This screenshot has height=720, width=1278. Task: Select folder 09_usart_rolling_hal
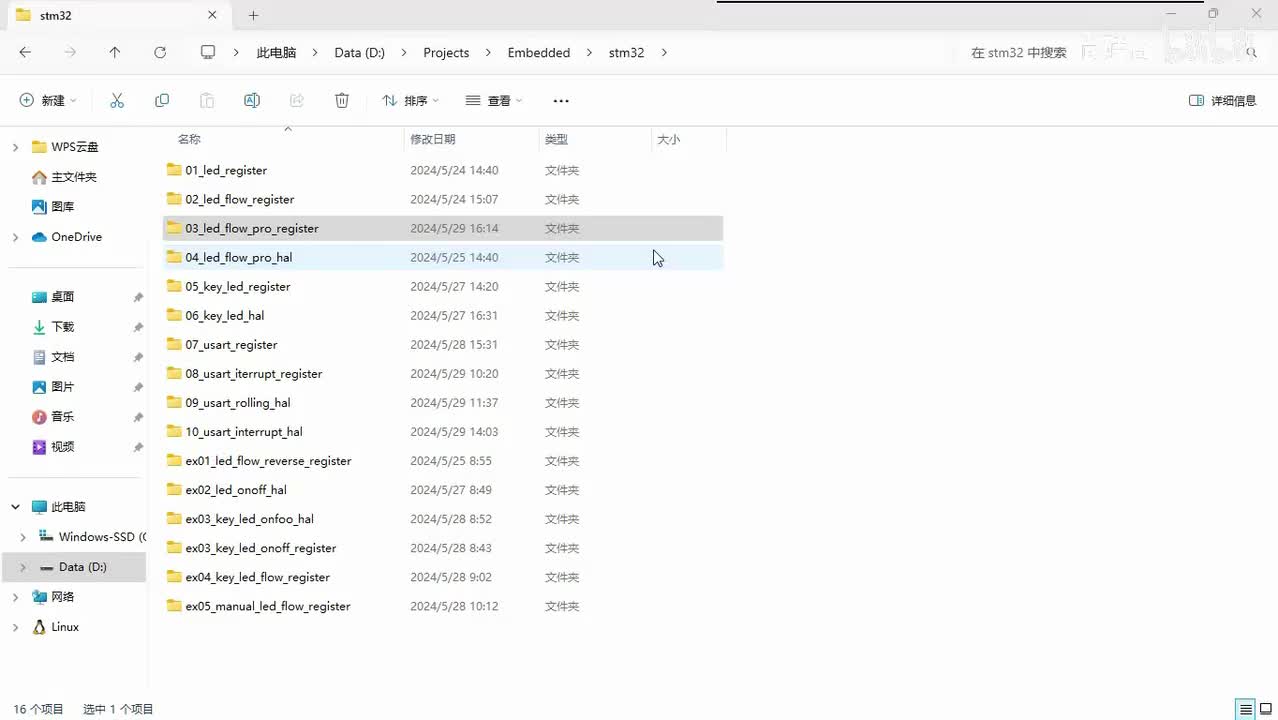[443, 402]
